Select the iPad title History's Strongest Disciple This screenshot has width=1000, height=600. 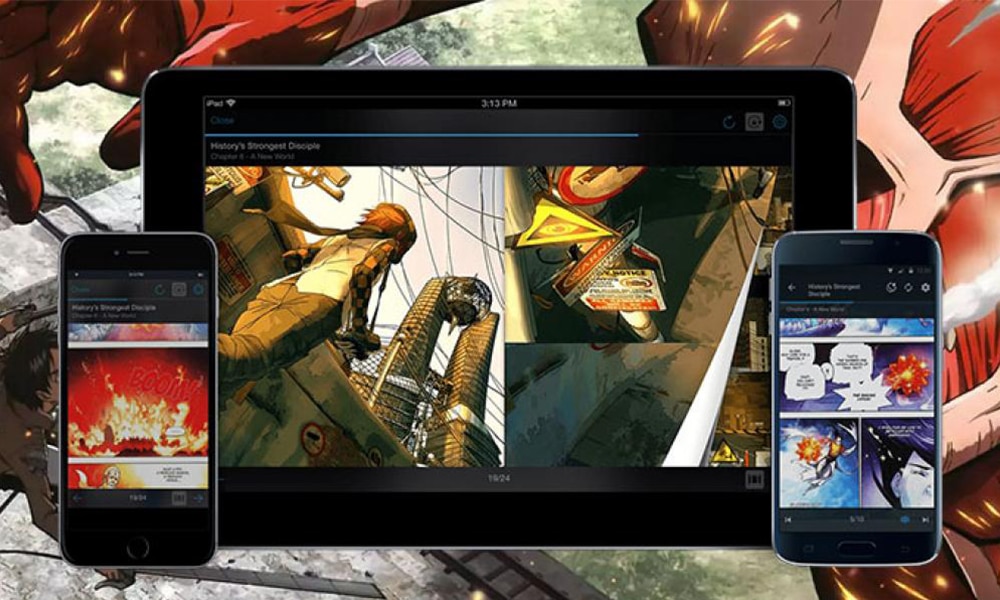(265, 146)
